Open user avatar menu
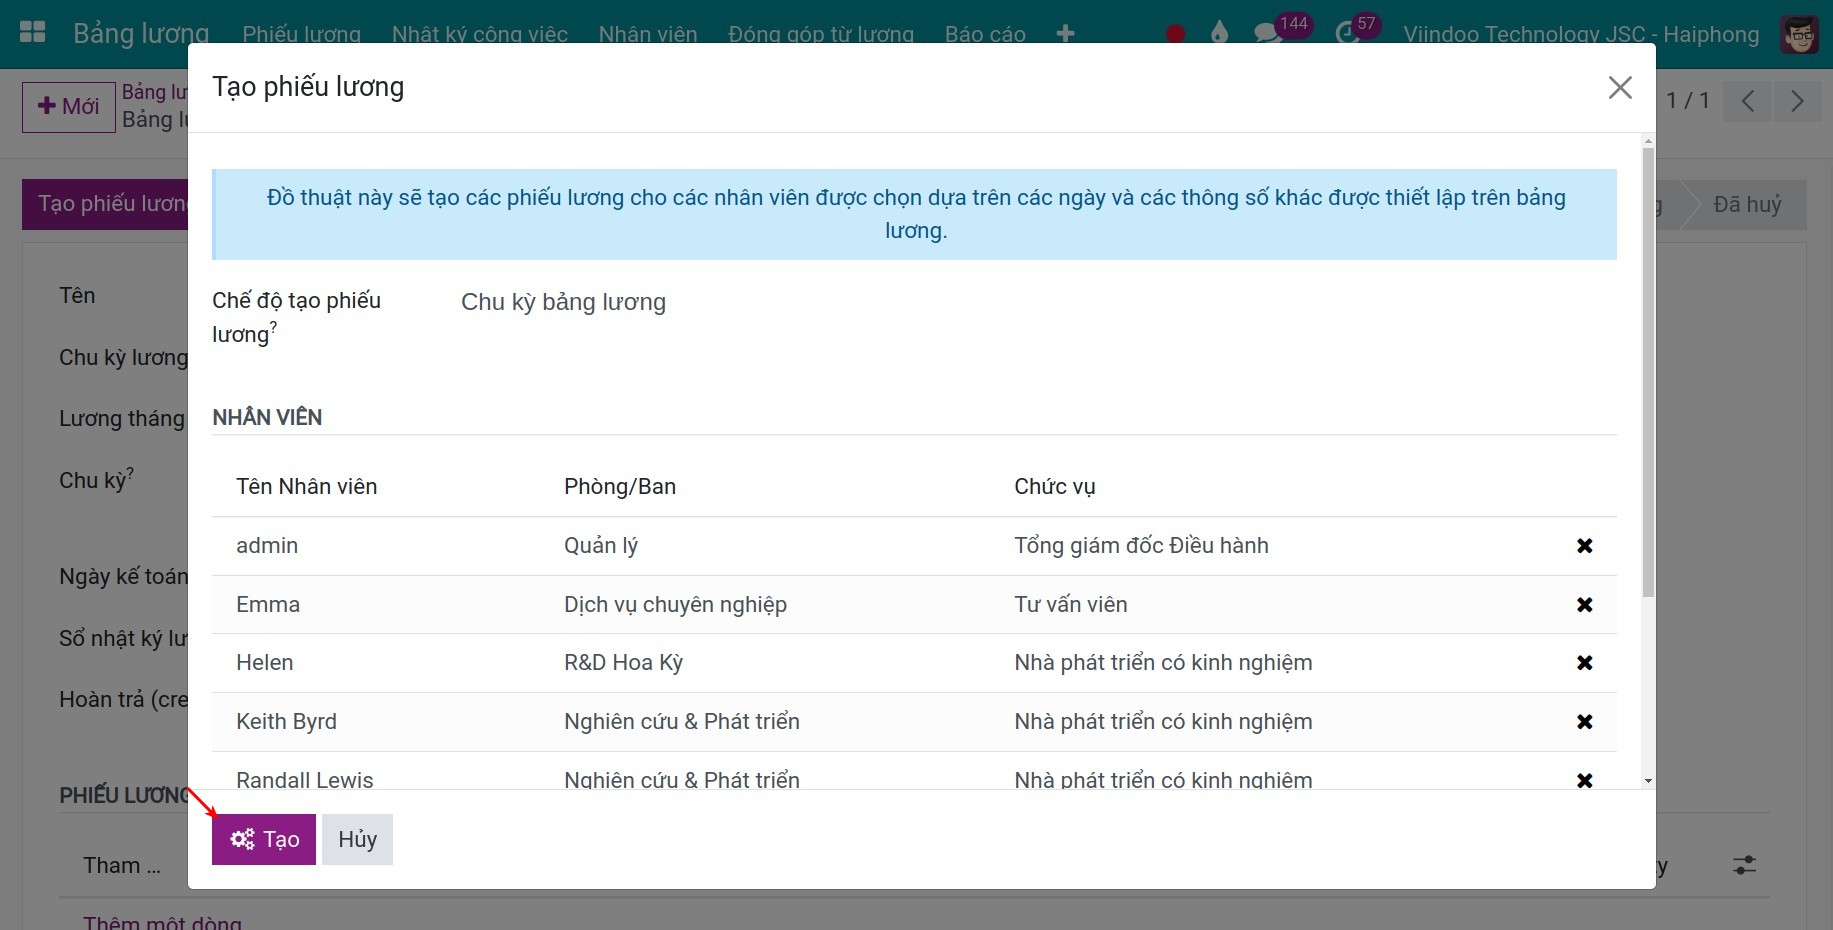Screen dimensions: 1833x930 (1800, 35)
